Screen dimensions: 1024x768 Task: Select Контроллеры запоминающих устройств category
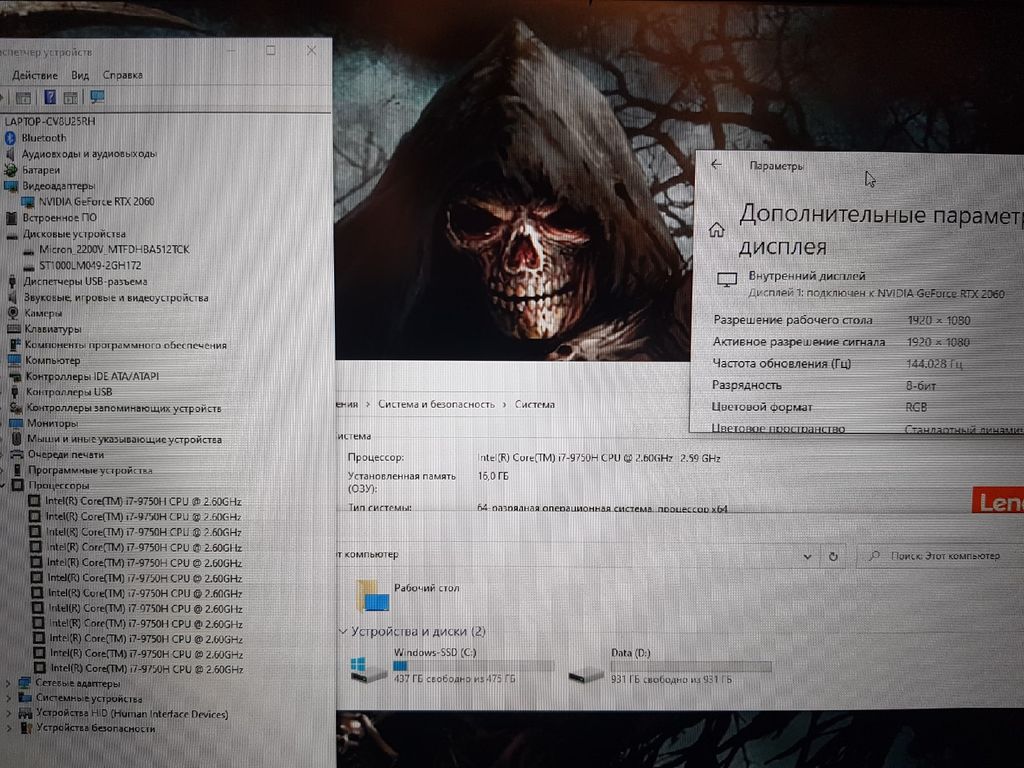click(x=124, y=408)
